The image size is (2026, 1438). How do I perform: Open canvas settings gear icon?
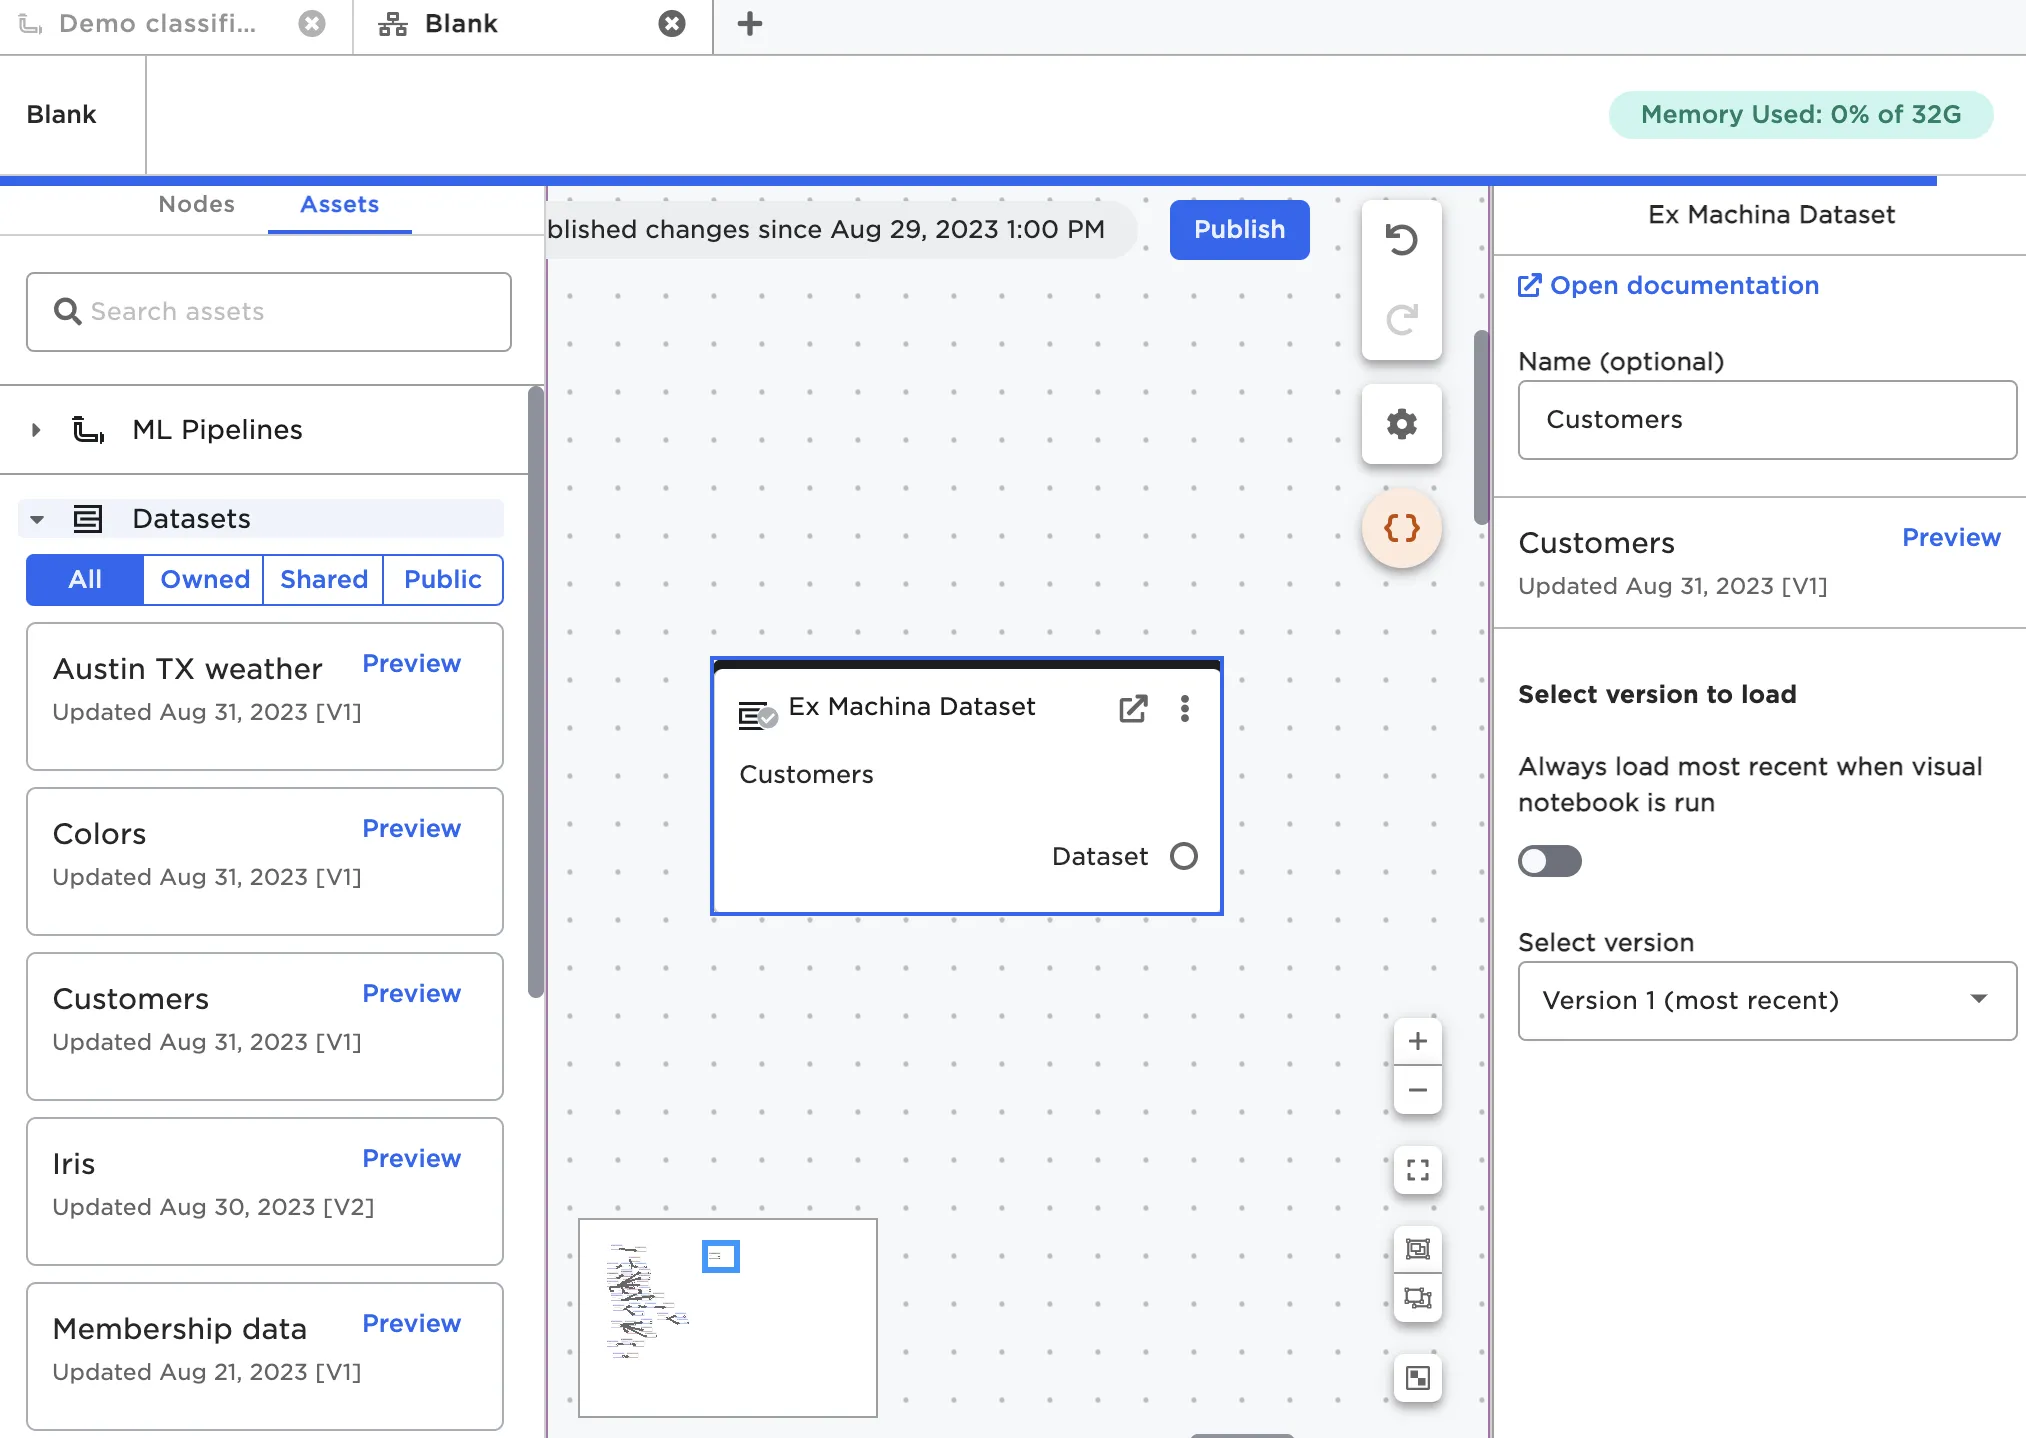point(1401,424)
